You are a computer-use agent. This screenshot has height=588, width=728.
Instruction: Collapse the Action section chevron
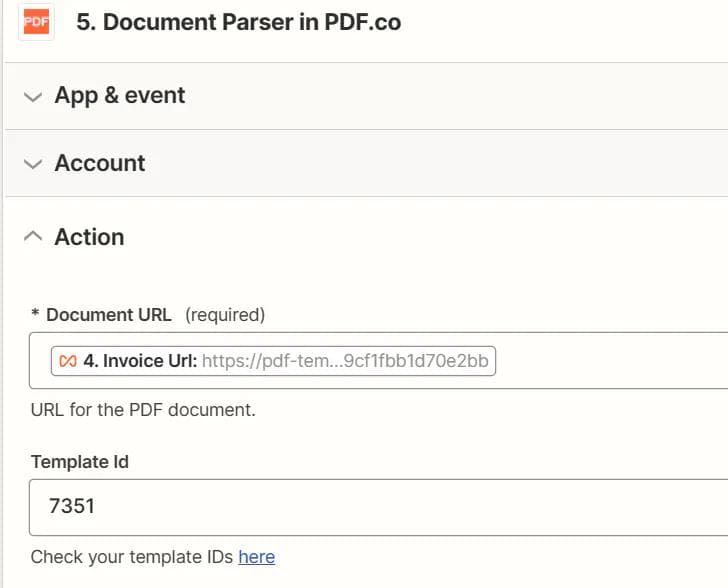click(x=34, y=237)
